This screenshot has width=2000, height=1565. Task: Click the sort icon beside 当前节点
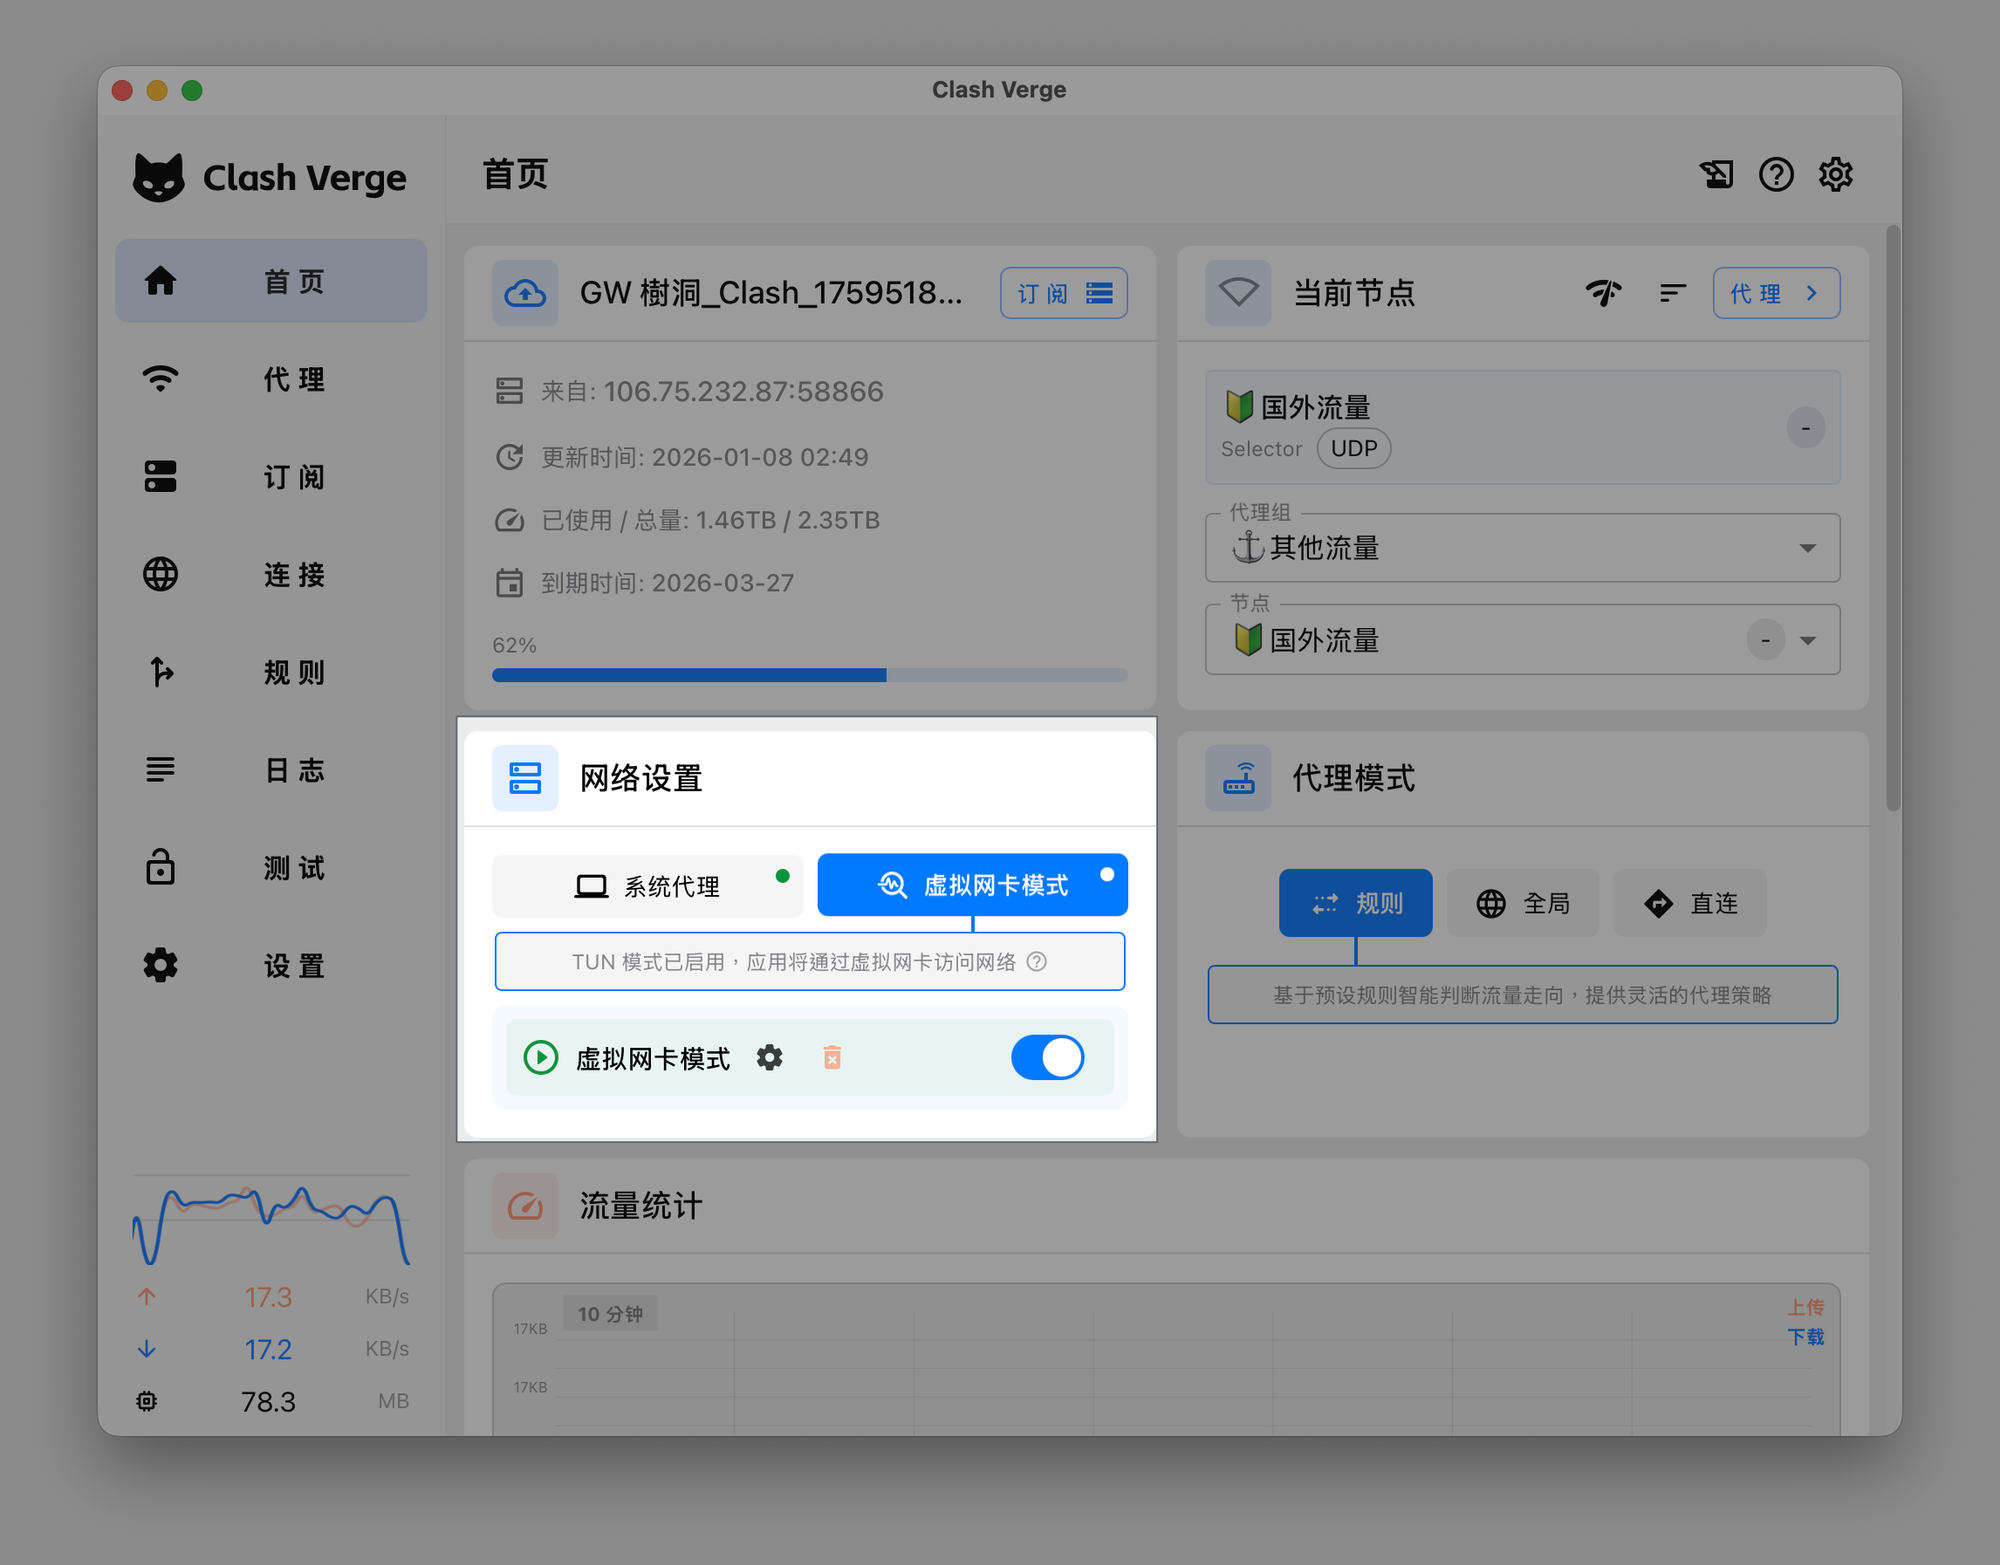[x=1672, y=293]
